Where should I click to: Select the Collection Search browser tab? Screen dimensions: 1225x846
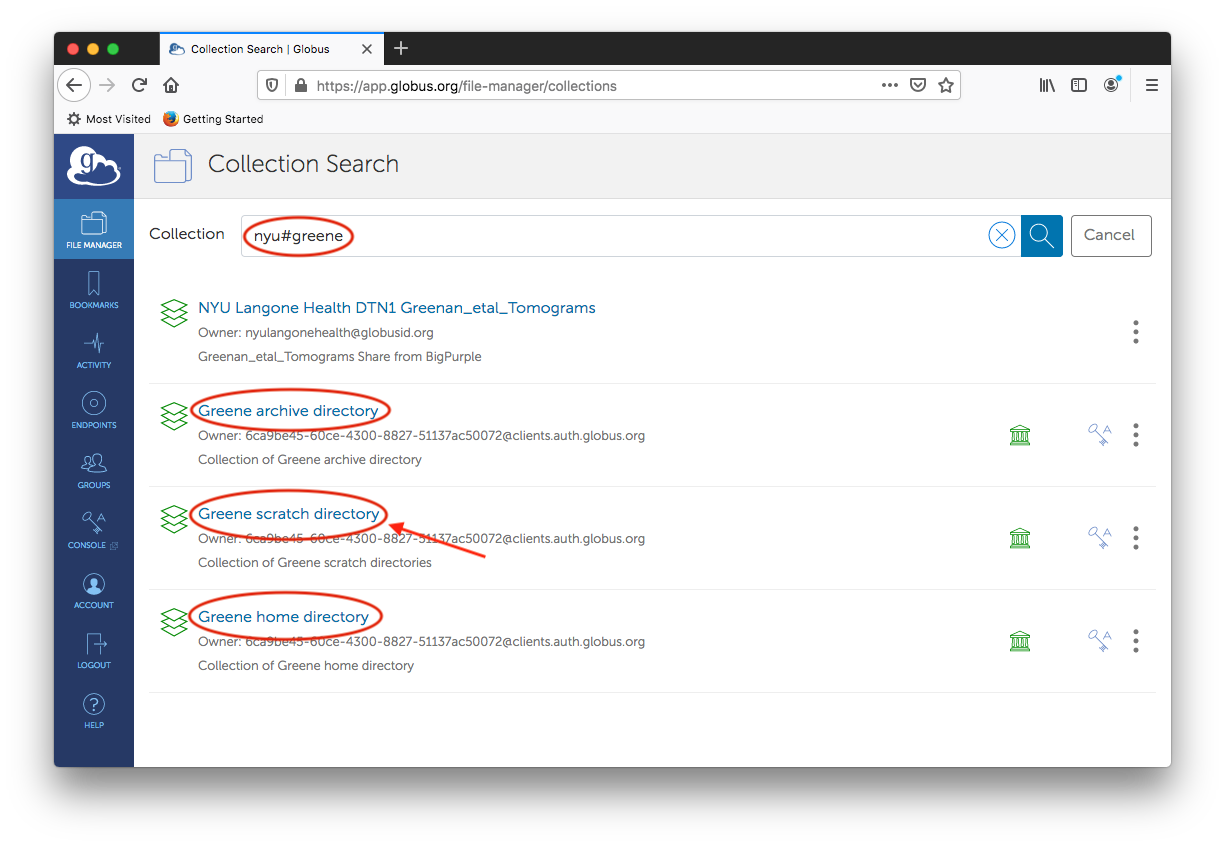click(x=260, y=49)
